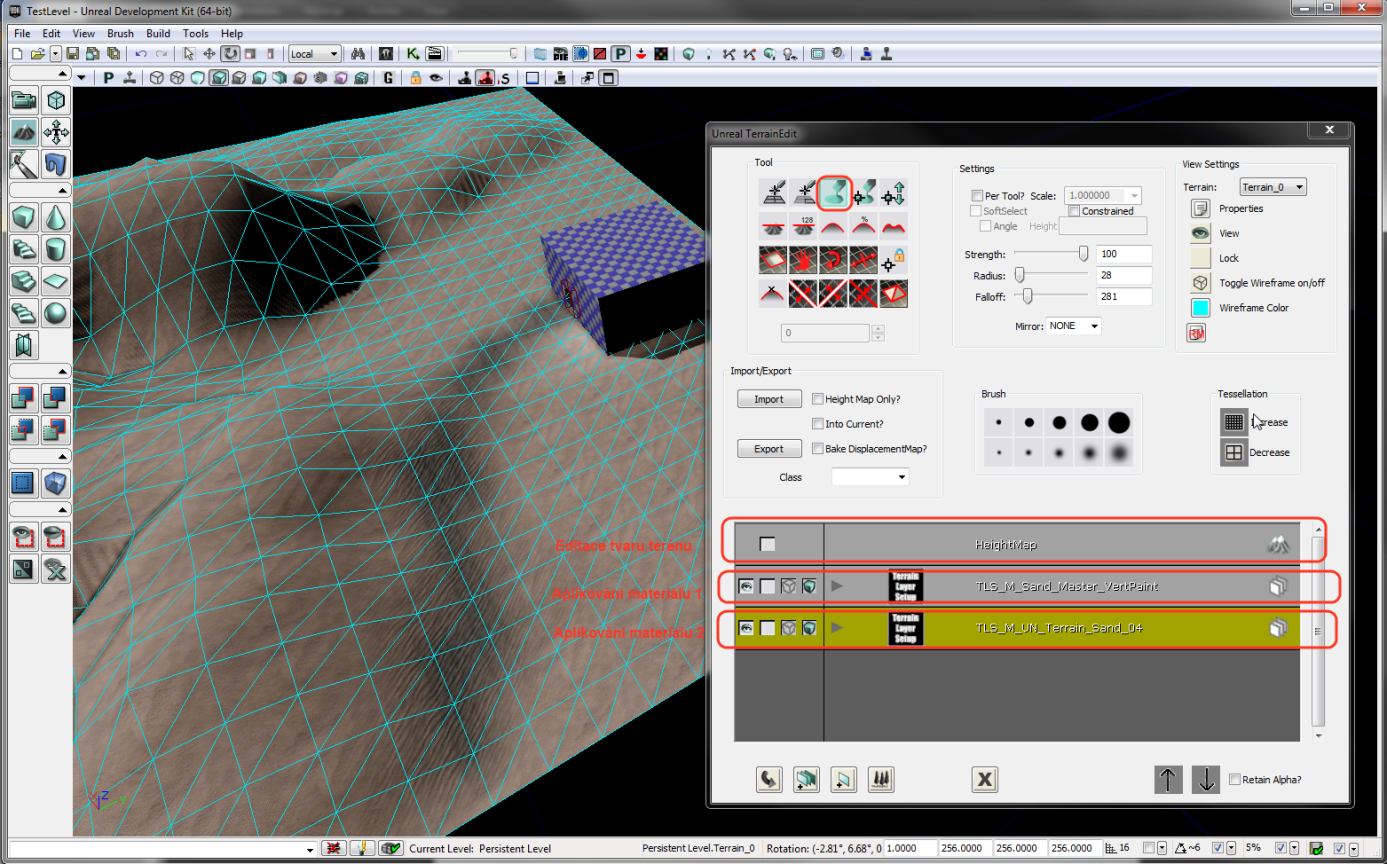
Task: Move selected layer up with arrow button
Action: click(x=1168, y=780)
